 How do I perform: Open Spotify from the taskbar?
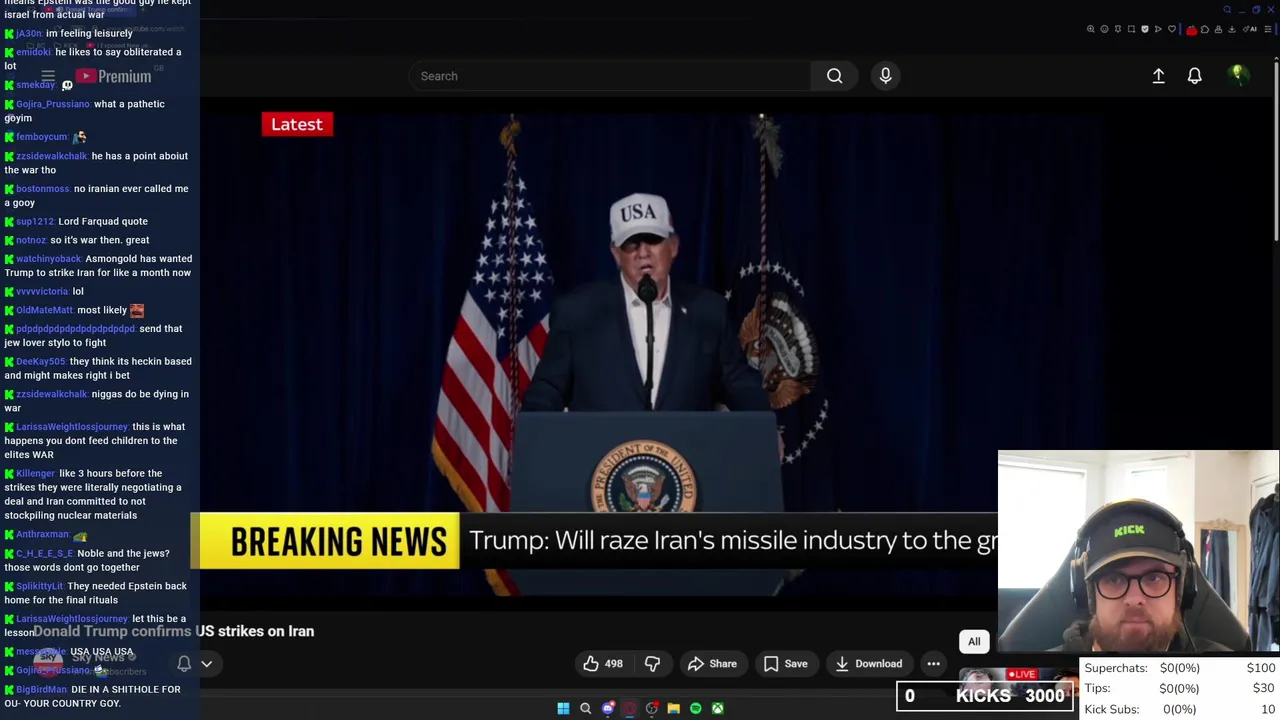pyautogui.click(x=696, y=708)
